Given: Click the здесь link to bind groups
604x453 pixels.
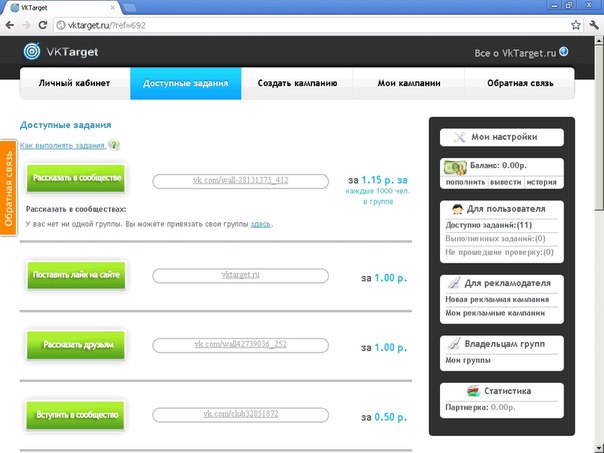Looking at the screenshot, I should [261, 224].
